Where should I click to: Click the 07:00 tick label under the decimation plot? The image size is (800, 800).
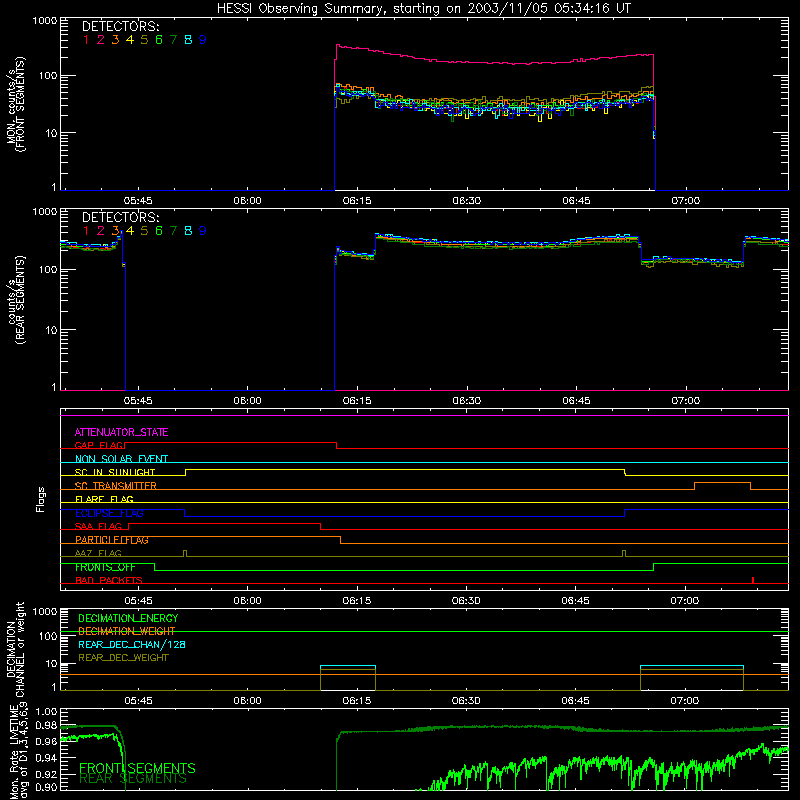point(685,701)
